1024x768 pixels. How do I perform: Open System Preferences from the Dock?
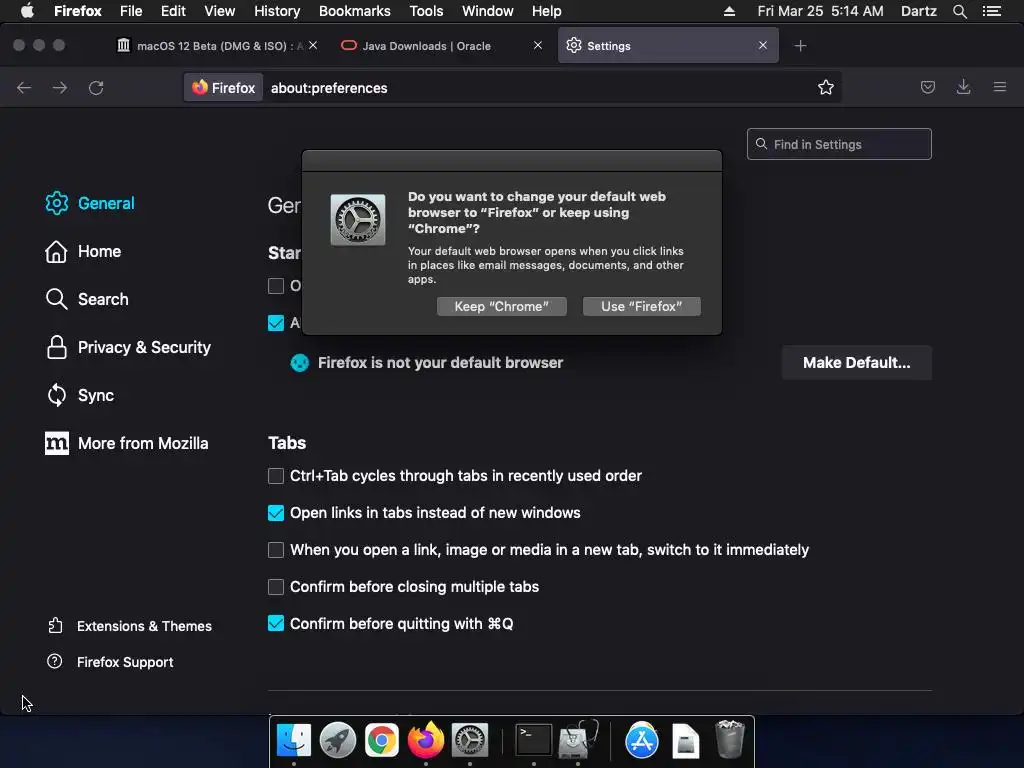(x=470, y=740)
